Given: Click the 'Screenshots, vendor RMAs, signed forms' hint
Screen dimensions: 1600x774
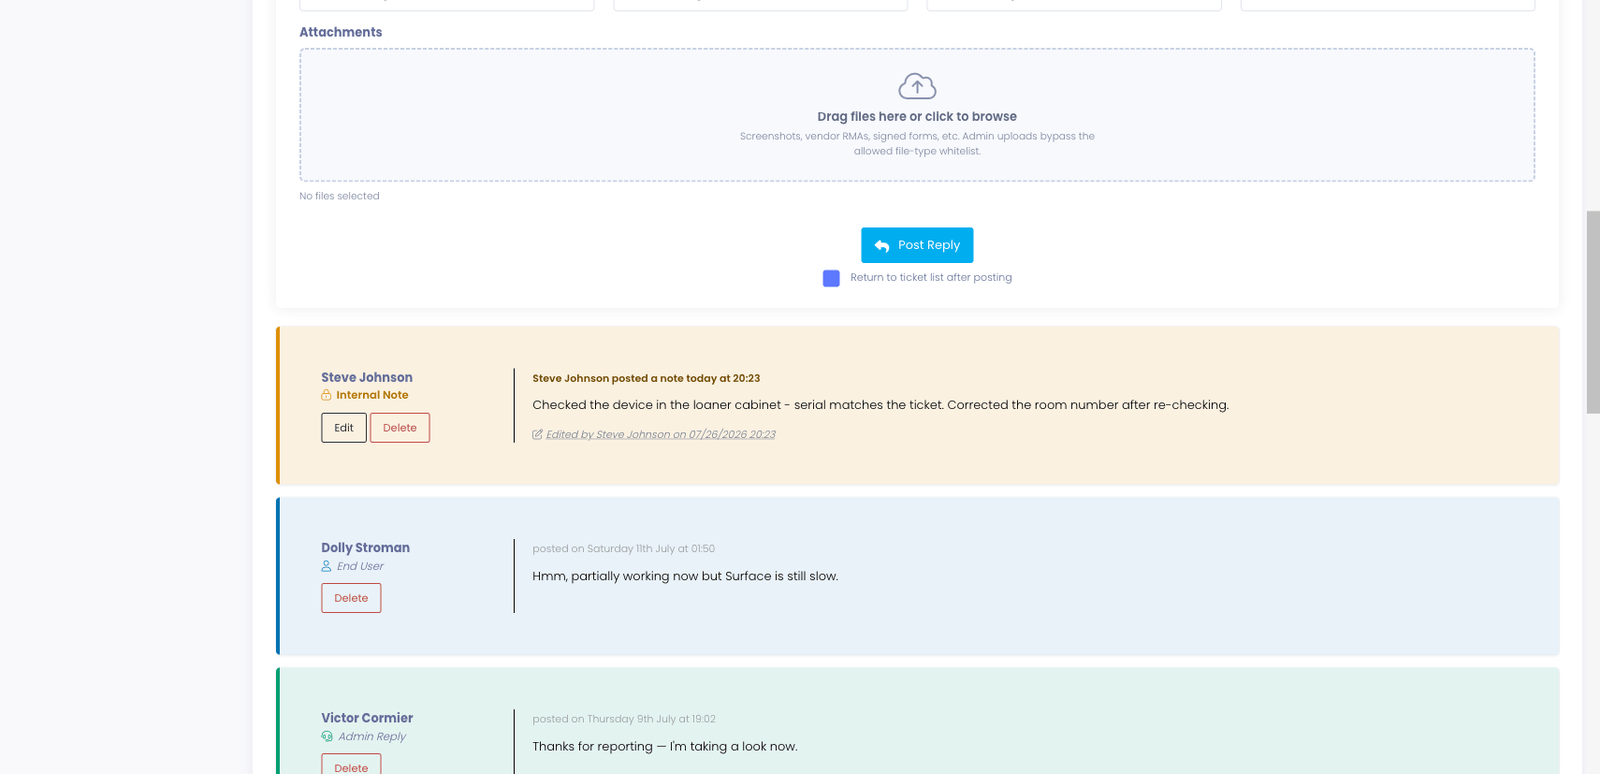Looking at the screenshot, I should (x=917, y=144).
